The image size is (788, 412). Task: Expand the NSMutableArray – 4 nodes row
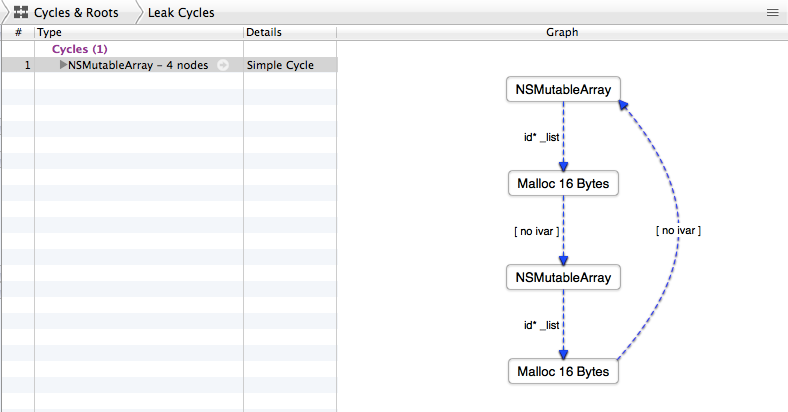tap(64, 65)
